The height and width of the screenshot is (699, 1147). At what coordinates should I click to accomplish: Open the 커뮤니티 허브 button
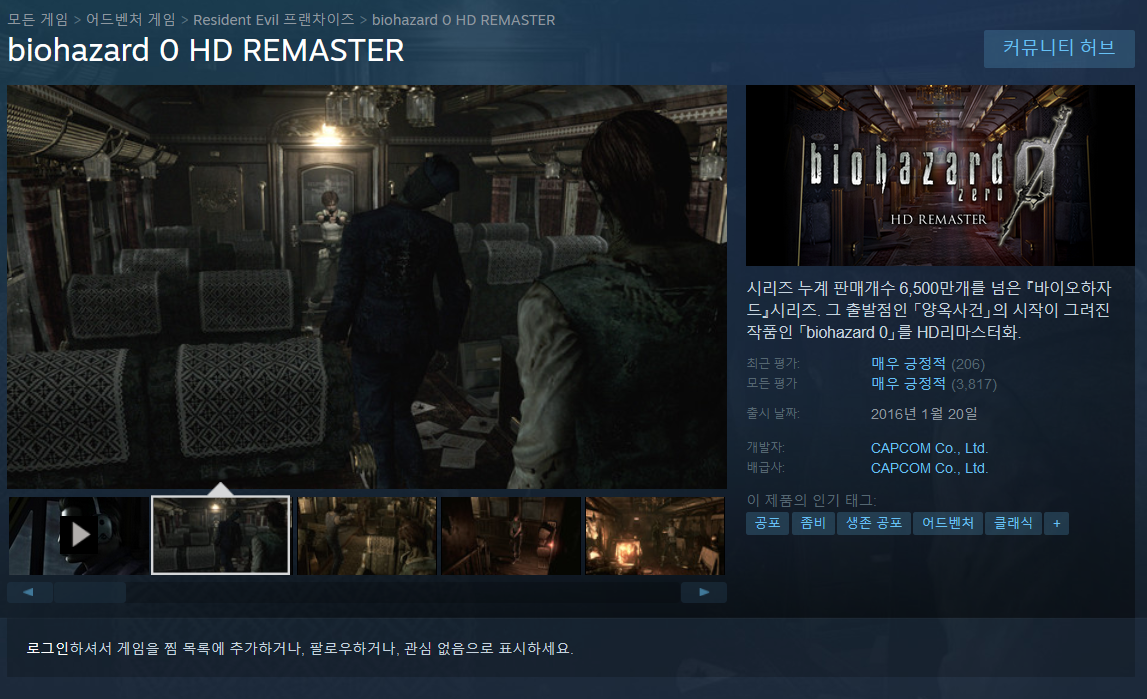coord(1058,48)
